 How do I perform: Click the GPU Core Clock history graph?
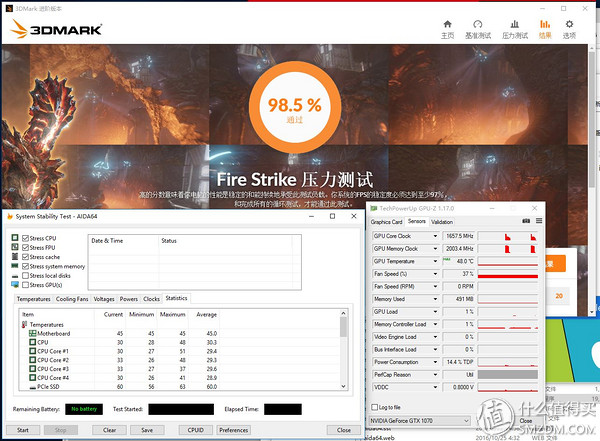[x=508, y=236]
